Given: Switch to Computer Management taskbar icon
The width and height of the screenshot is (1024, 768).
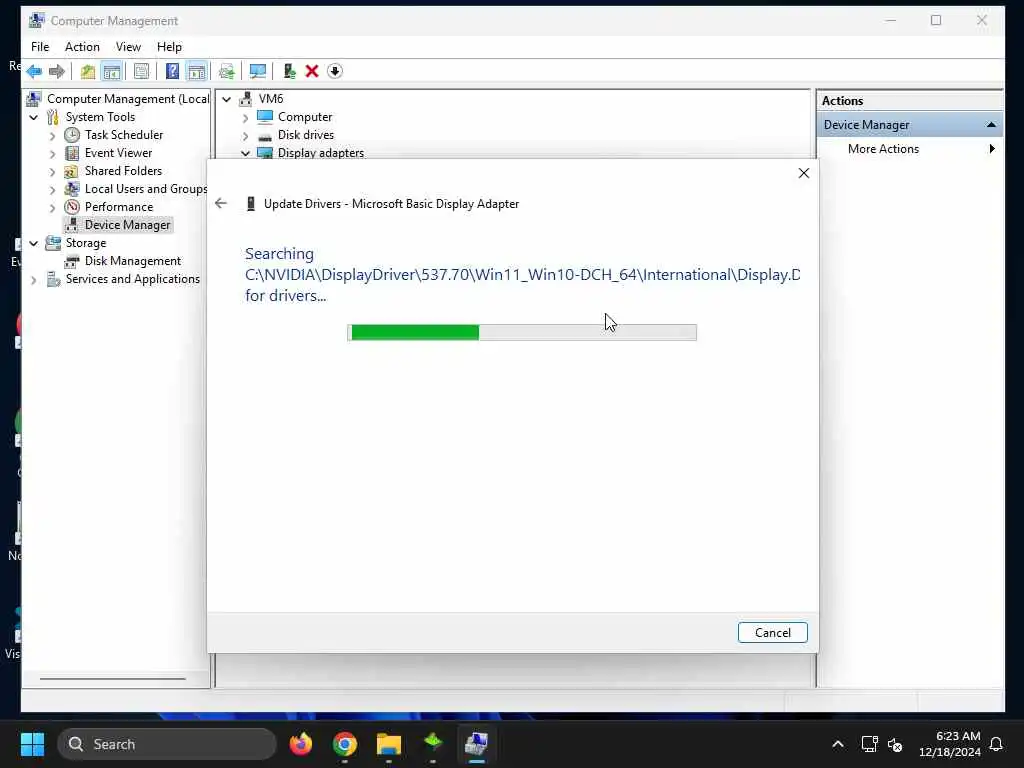Looking at the screenshot, I should pos(477,744).
